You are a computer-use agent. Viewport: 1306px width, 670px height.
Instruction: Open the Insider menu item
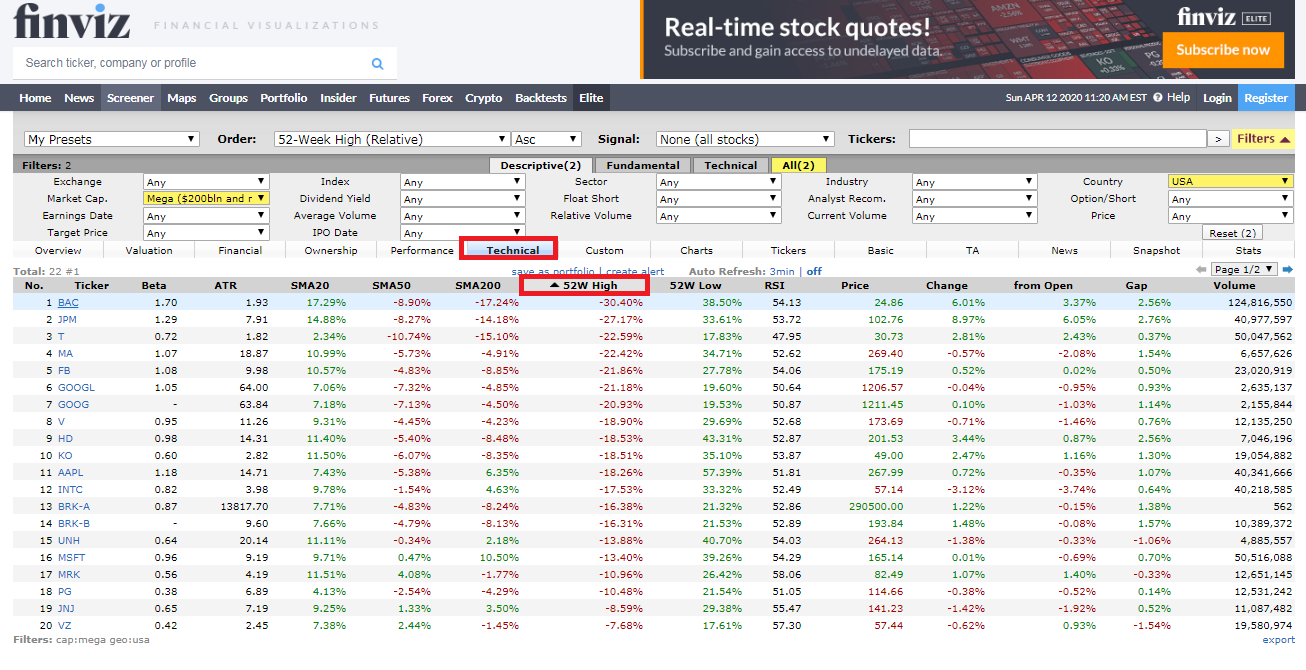338,98
